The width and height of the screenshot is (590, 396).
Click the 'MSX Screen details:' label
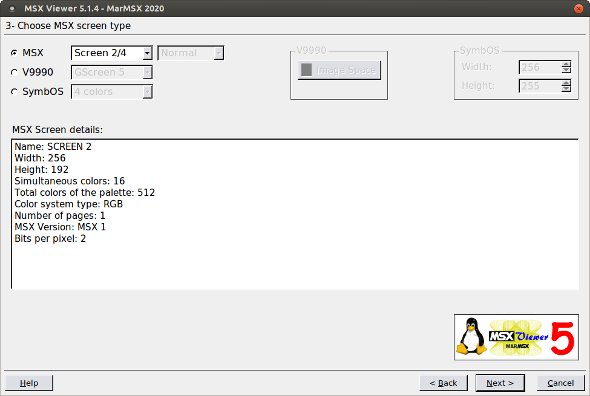point(57,129)
